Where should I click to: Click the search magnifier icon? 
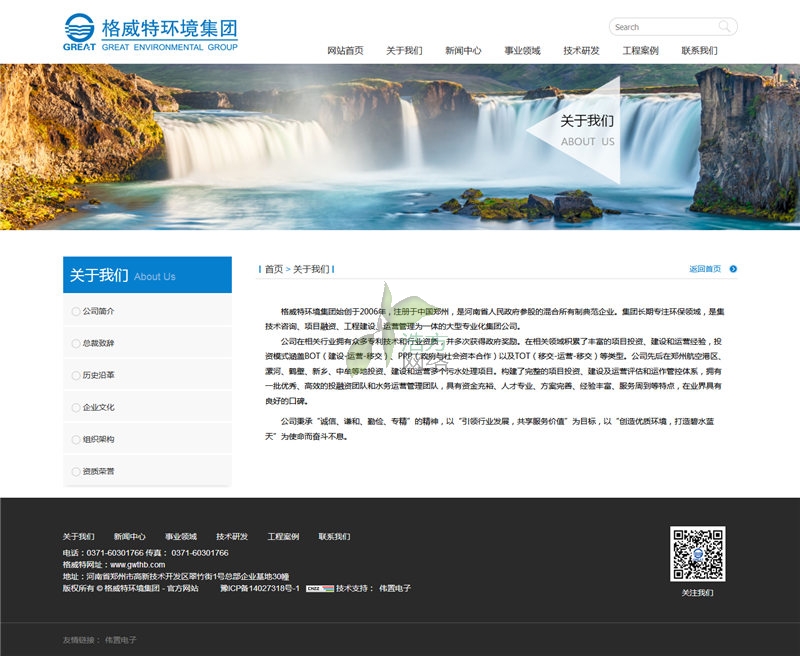click(x=725, y=27)
